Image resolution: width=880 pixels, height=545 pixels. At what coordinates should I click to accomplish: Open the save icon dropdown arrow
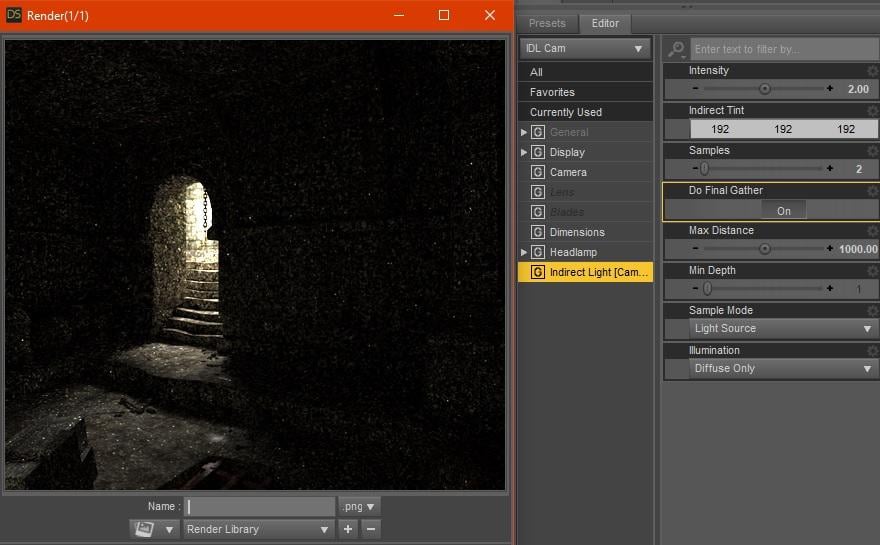[x=169, y=529]
